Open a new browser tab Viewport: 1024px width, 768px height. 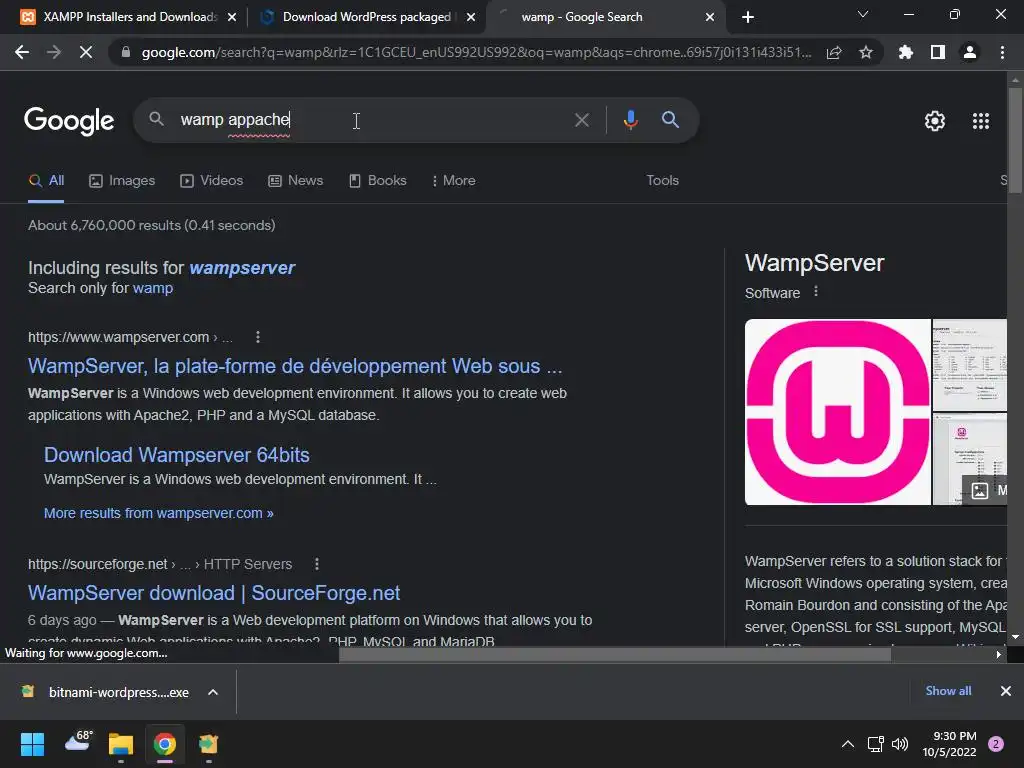748,17
